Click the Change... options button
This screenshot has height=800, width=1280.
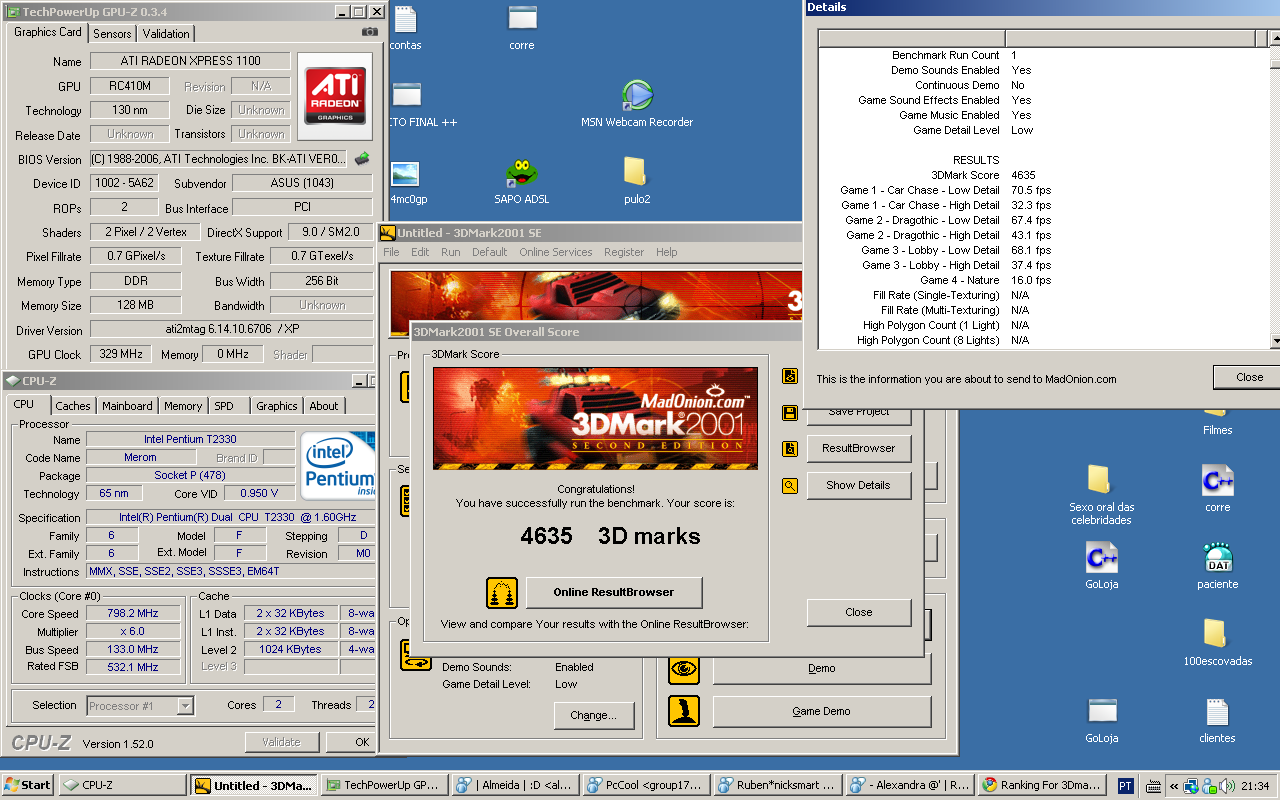[594, 715]
